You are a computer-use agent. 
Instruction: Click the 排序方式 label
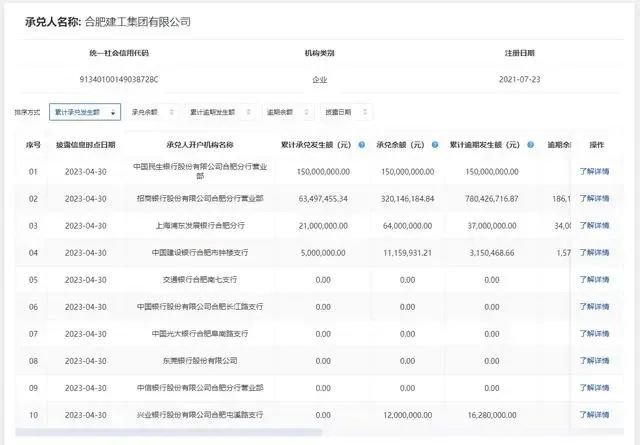(27, 112)
